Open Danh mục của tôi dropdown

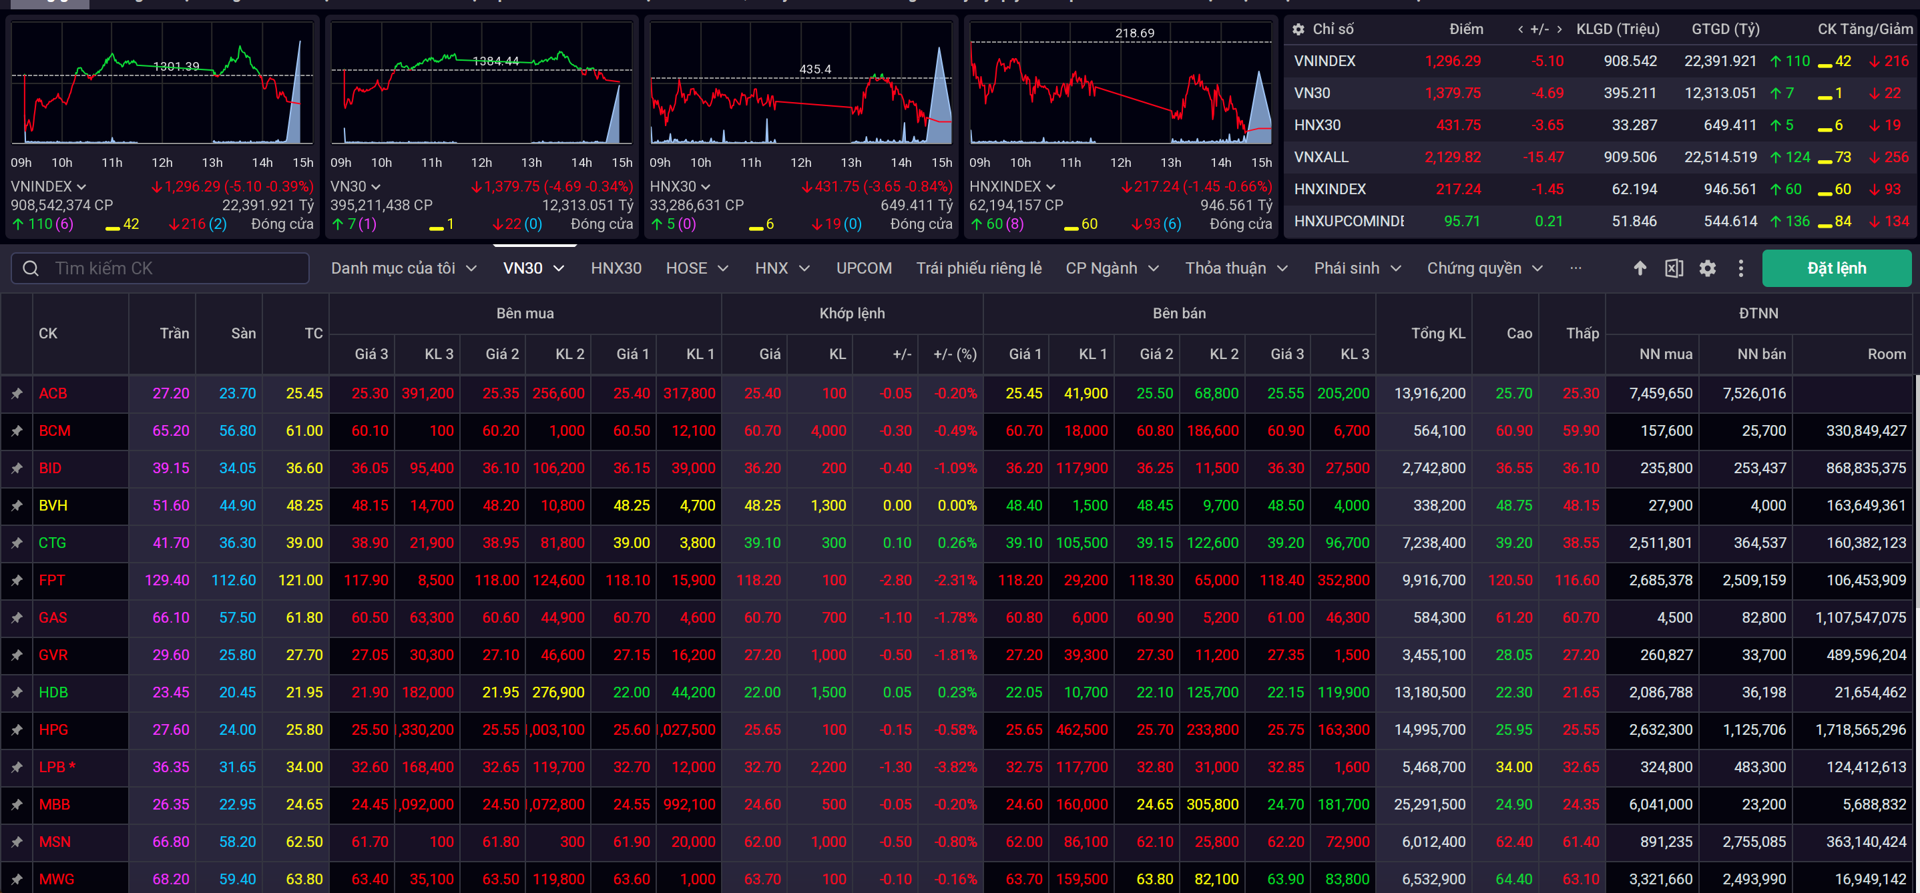click(404, 268)
